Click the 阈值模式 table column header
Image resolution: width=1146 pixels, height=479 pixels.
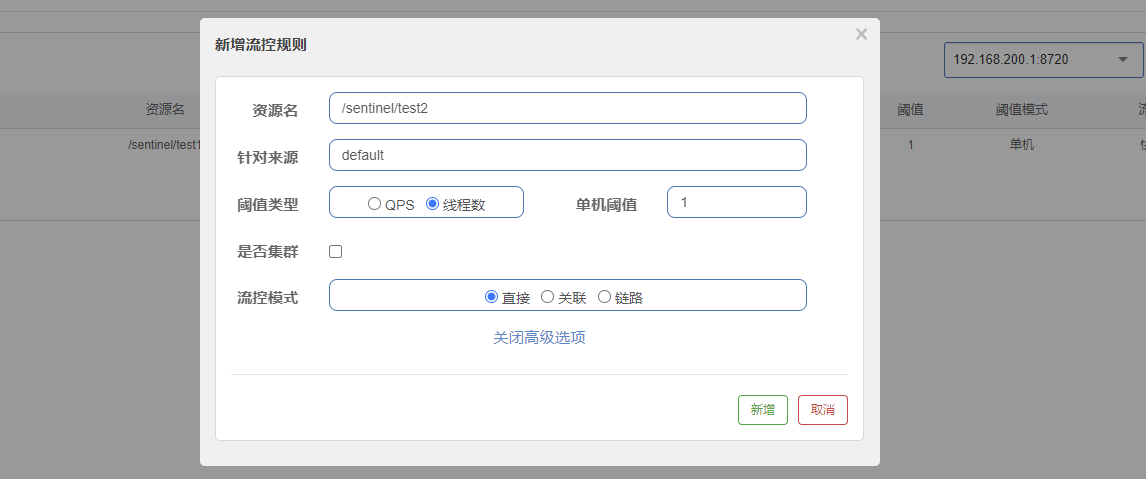click(1021, 110)
